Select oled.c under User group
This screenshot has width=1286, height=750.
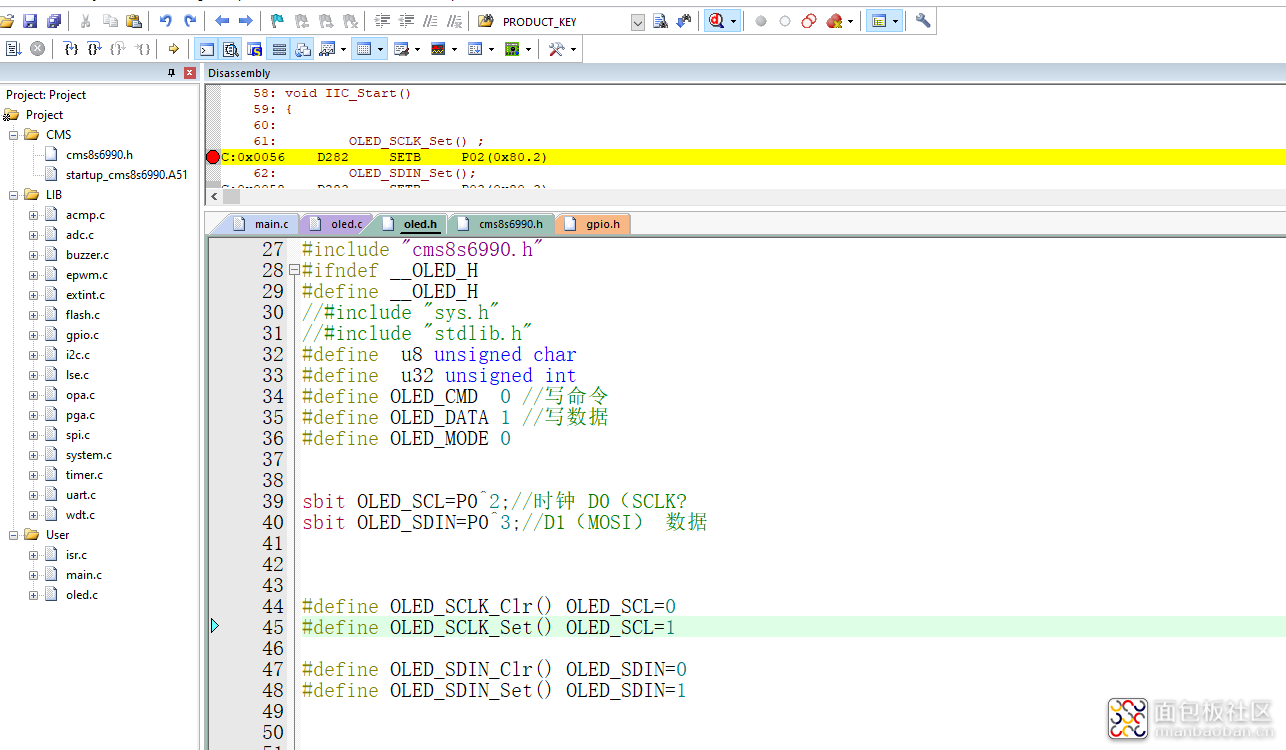(x=82, y=595)
